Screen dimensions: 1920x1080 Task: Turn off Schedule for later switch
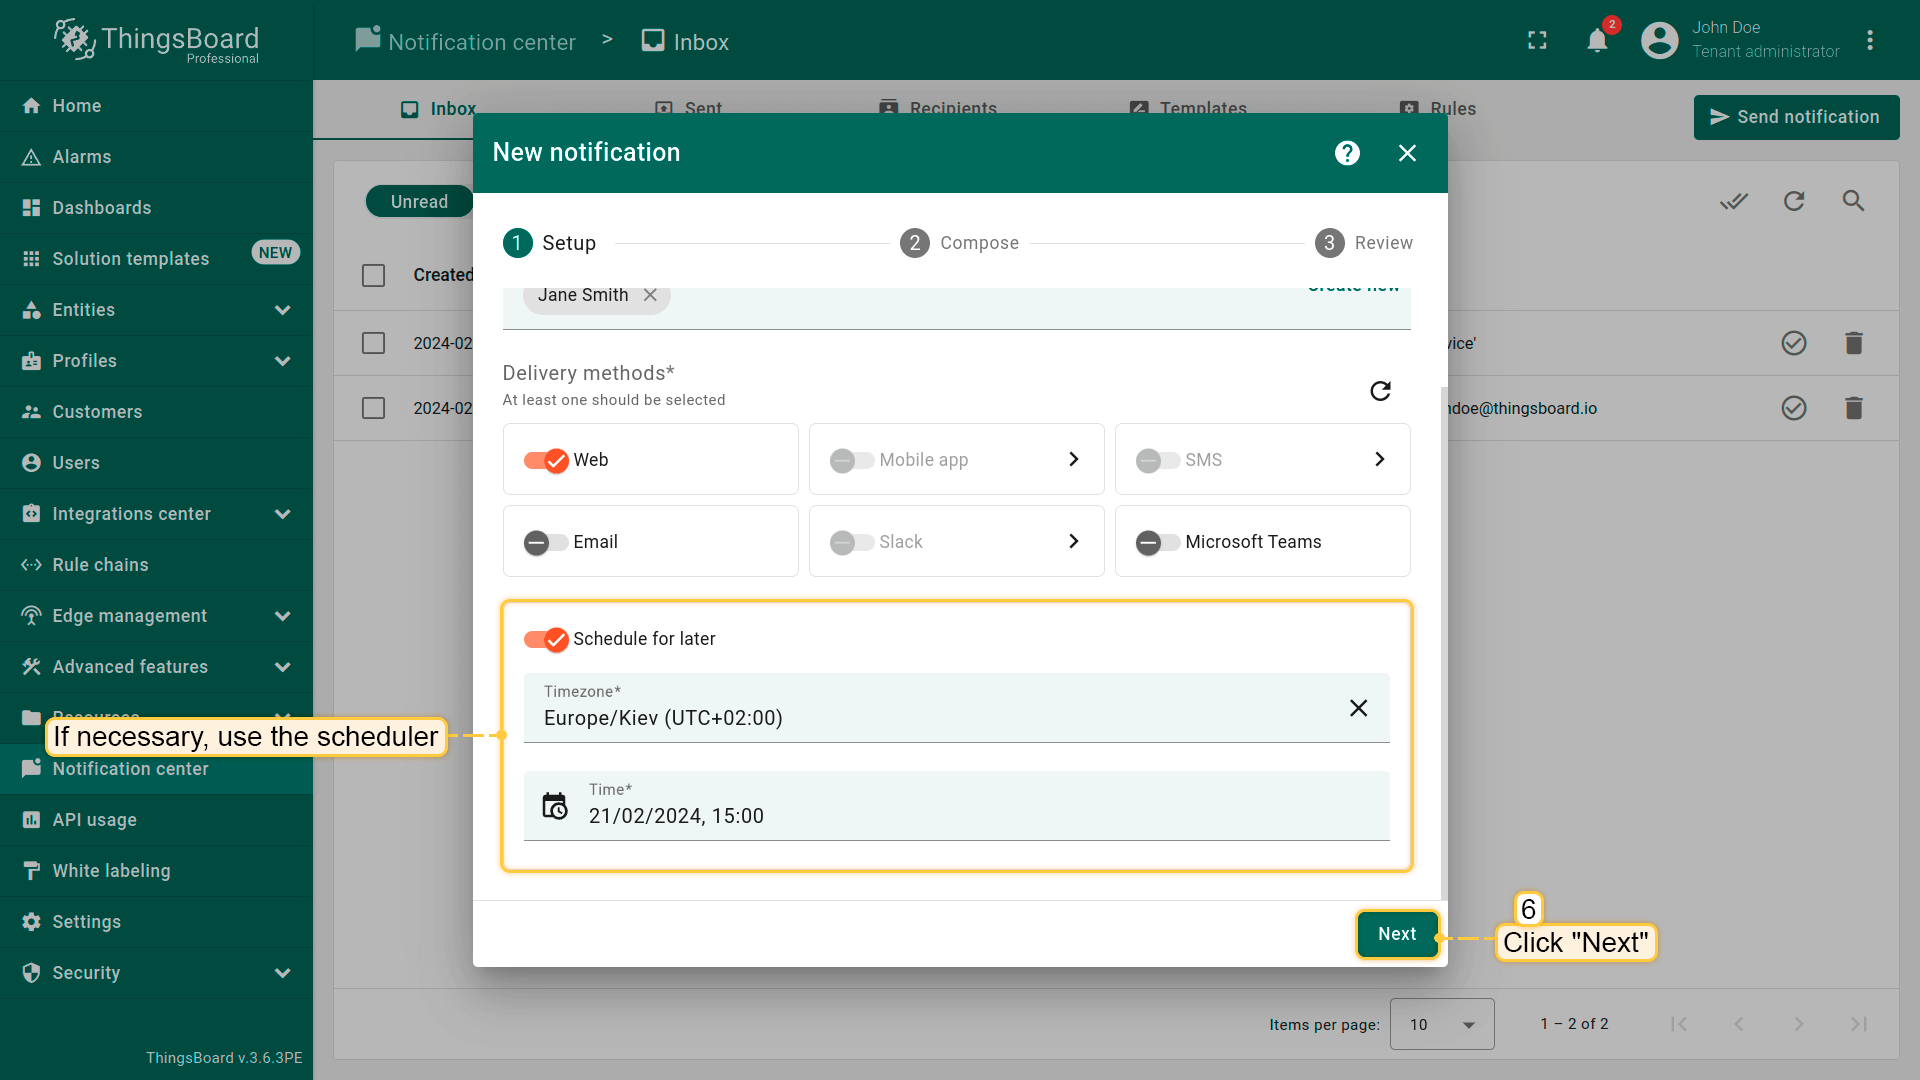(x=546, y=639)
